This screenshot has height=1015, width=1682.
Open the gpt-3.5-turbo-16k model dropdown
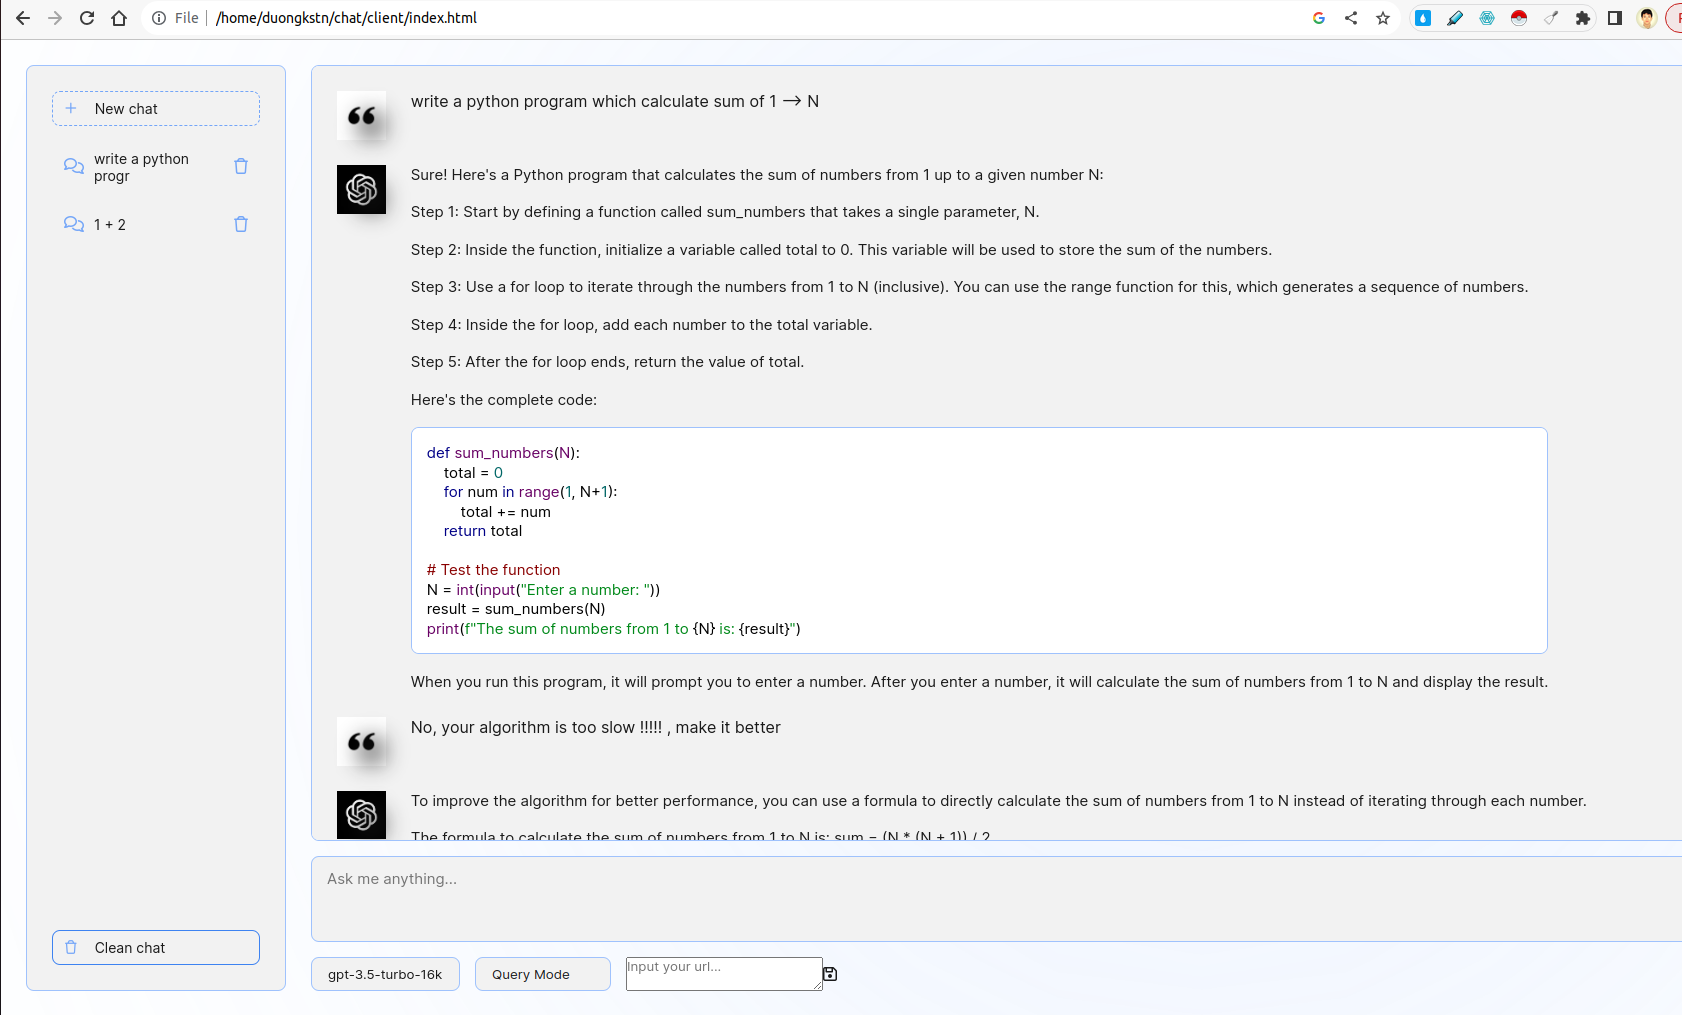(x=385, y=974)
